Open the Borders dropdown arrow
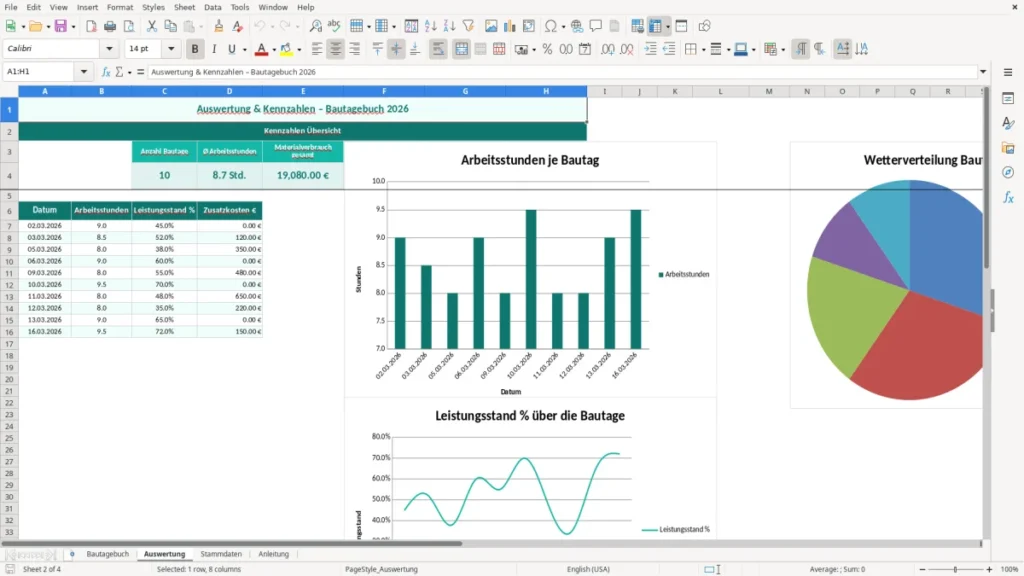 tap(703, 50)
